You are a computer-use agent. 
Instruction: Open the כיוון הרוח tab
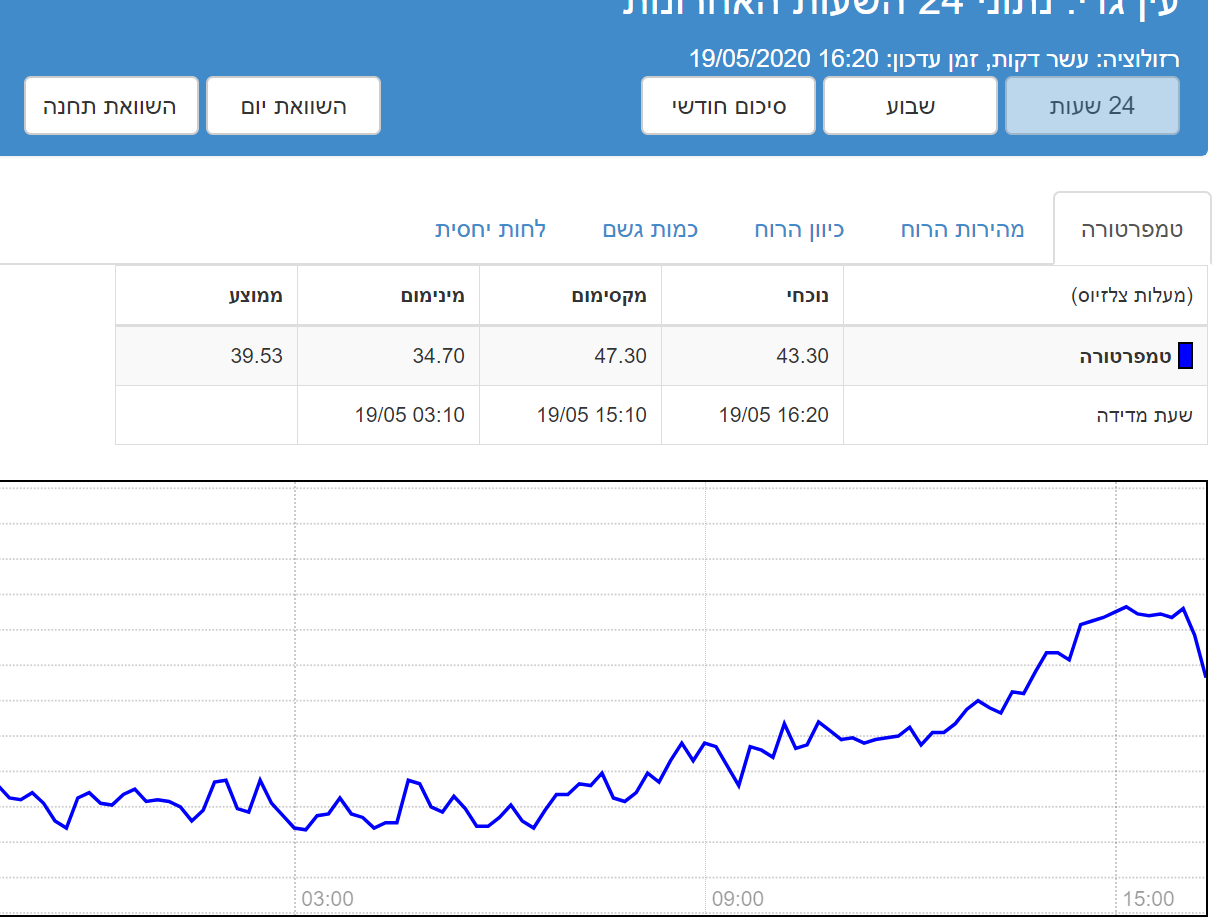coord(799,230)
